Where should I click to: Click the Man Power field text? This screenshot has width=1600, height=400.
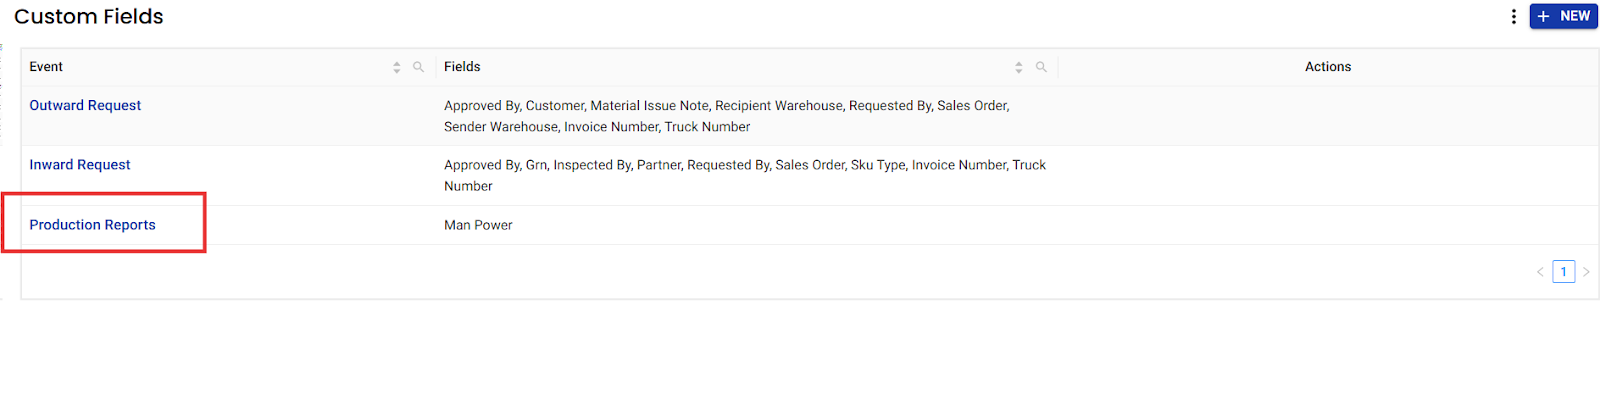478,225
